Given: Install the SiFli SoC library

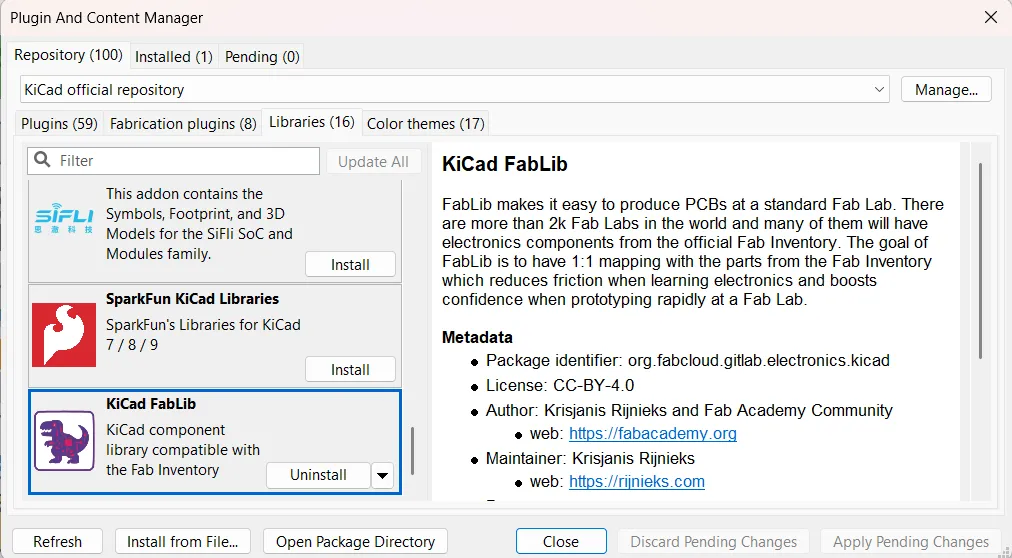Looking at the screenshot, I should (x=350, y=264).
